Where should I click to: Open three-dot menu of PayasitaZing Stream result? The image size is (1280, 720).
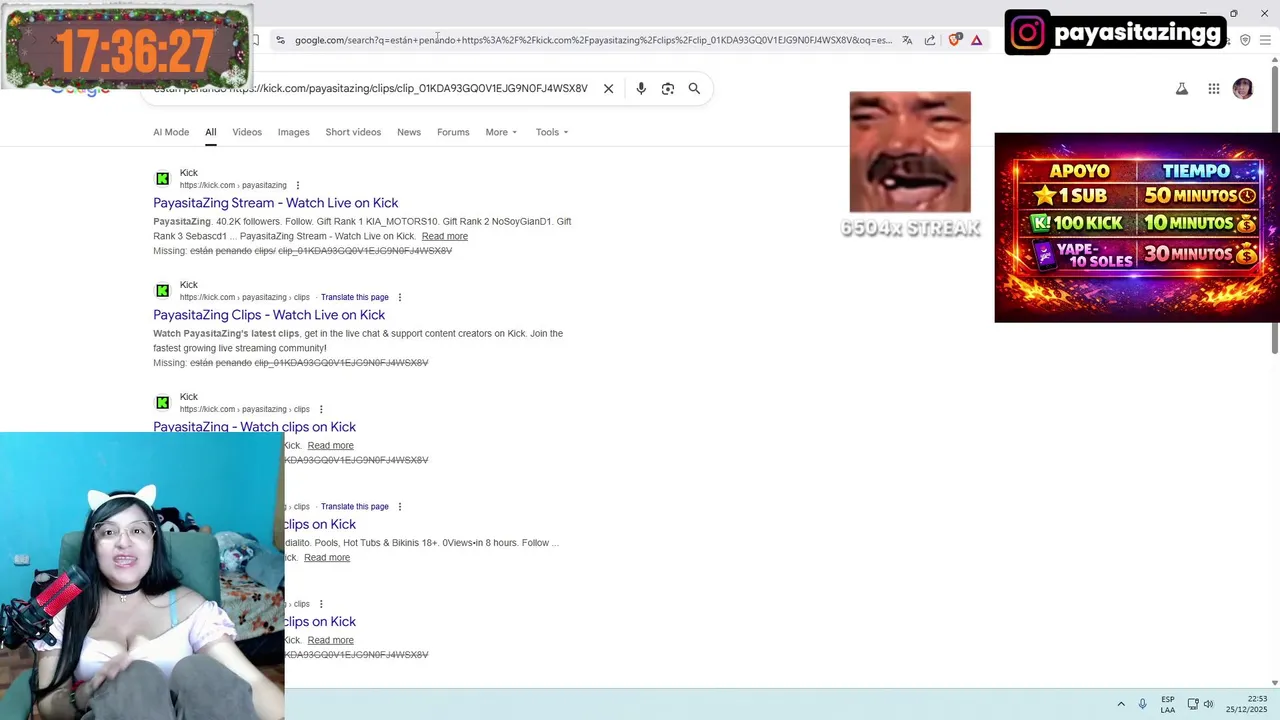[x=298, y=185]
